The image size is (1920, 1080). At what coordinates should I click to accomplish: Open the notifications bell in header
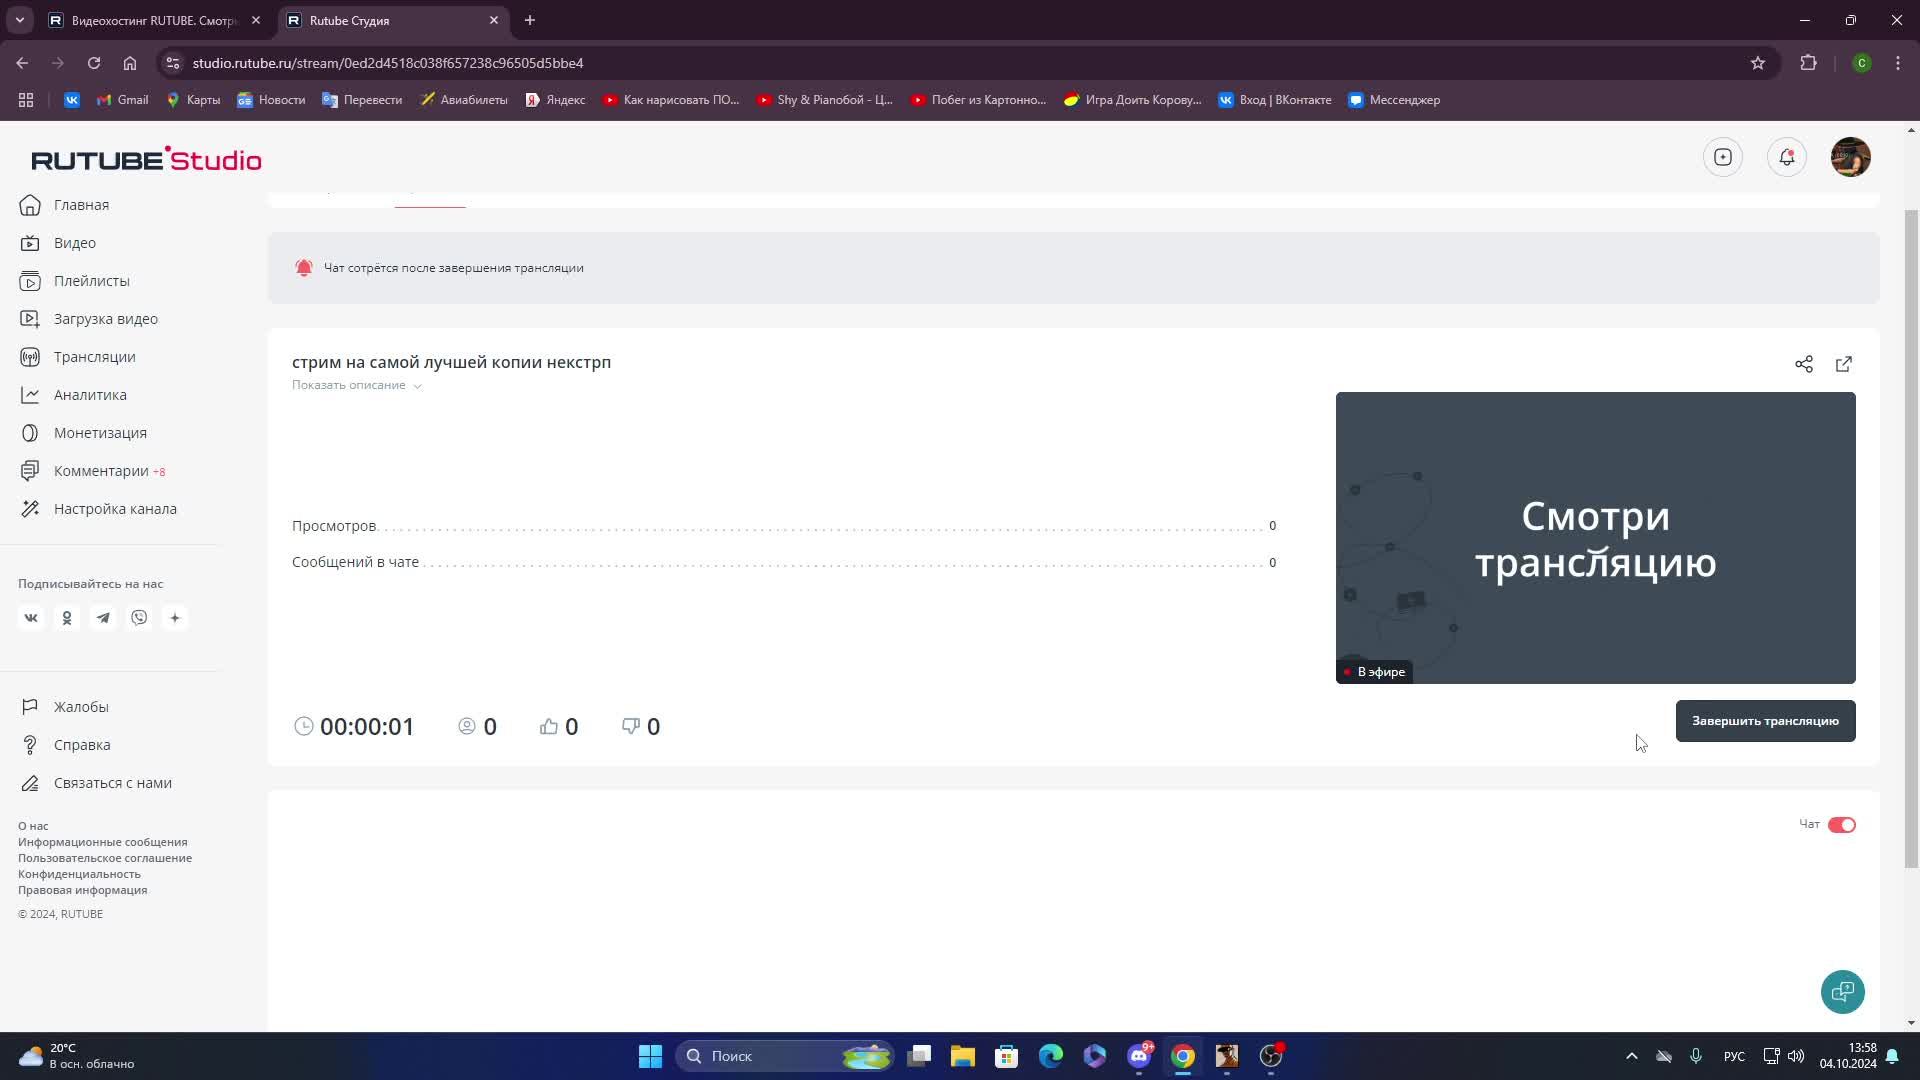[1787, 157]
